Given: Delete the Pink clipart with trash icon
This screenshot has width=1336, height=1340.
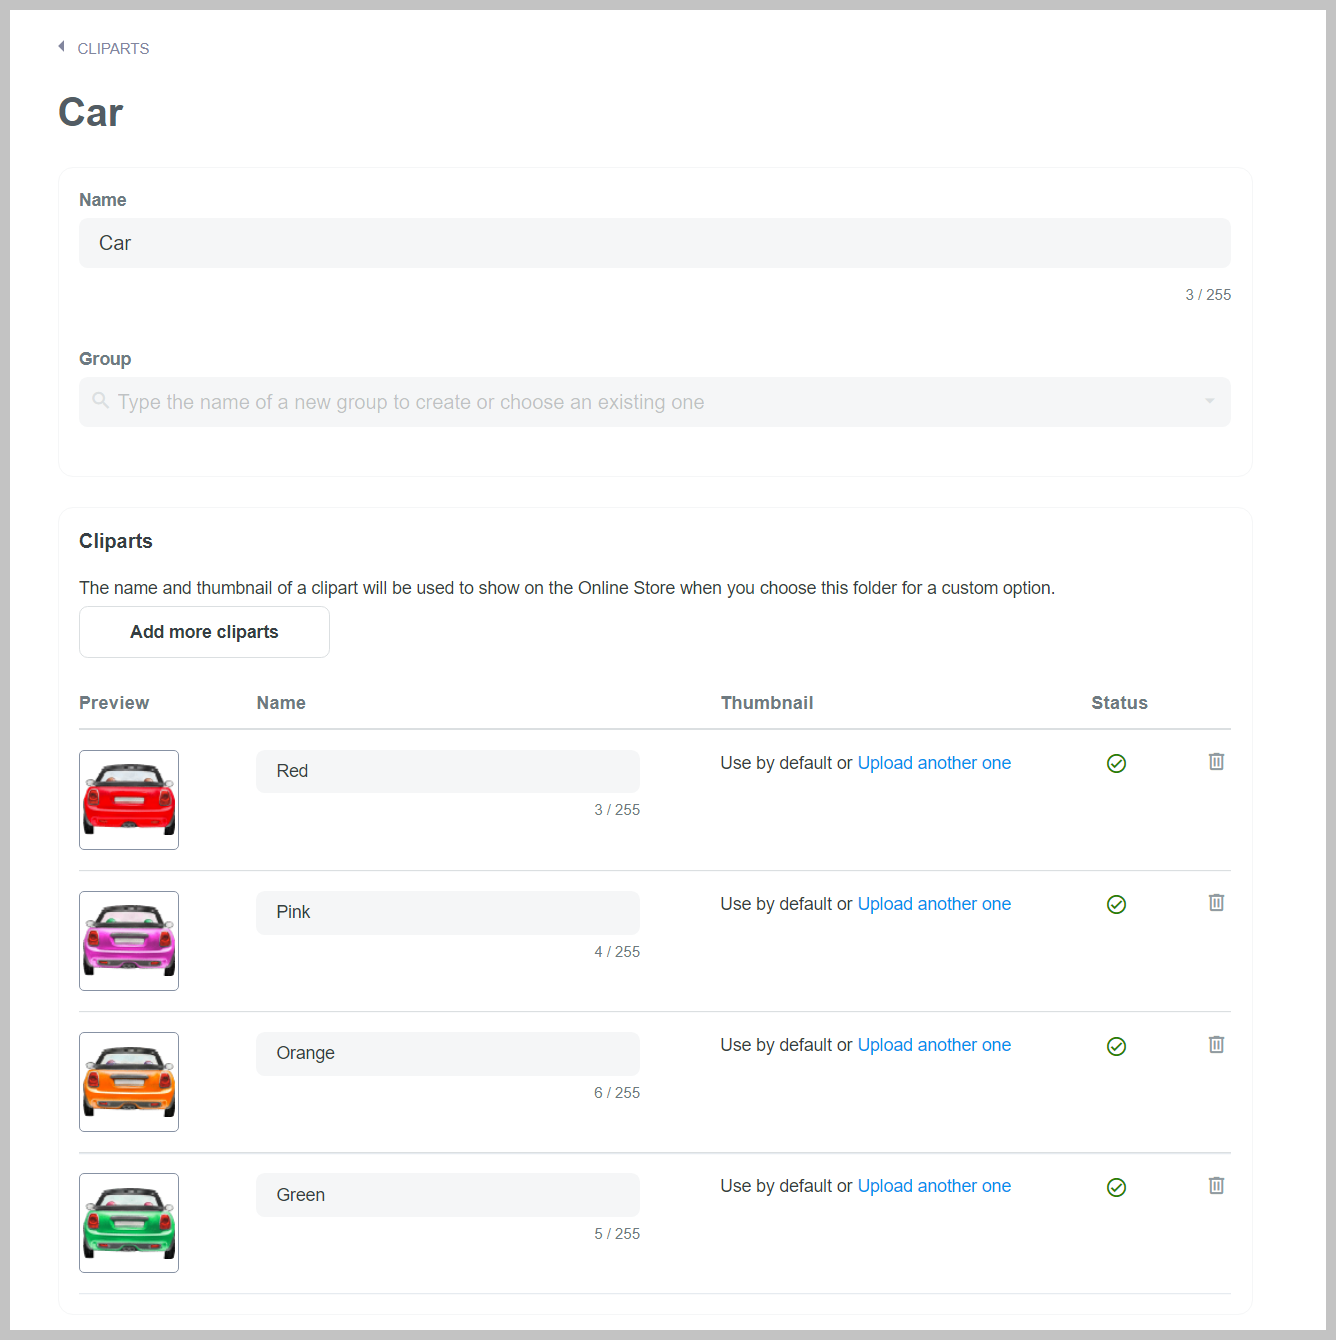Looking at the screenshot, I should (1216, 903).
